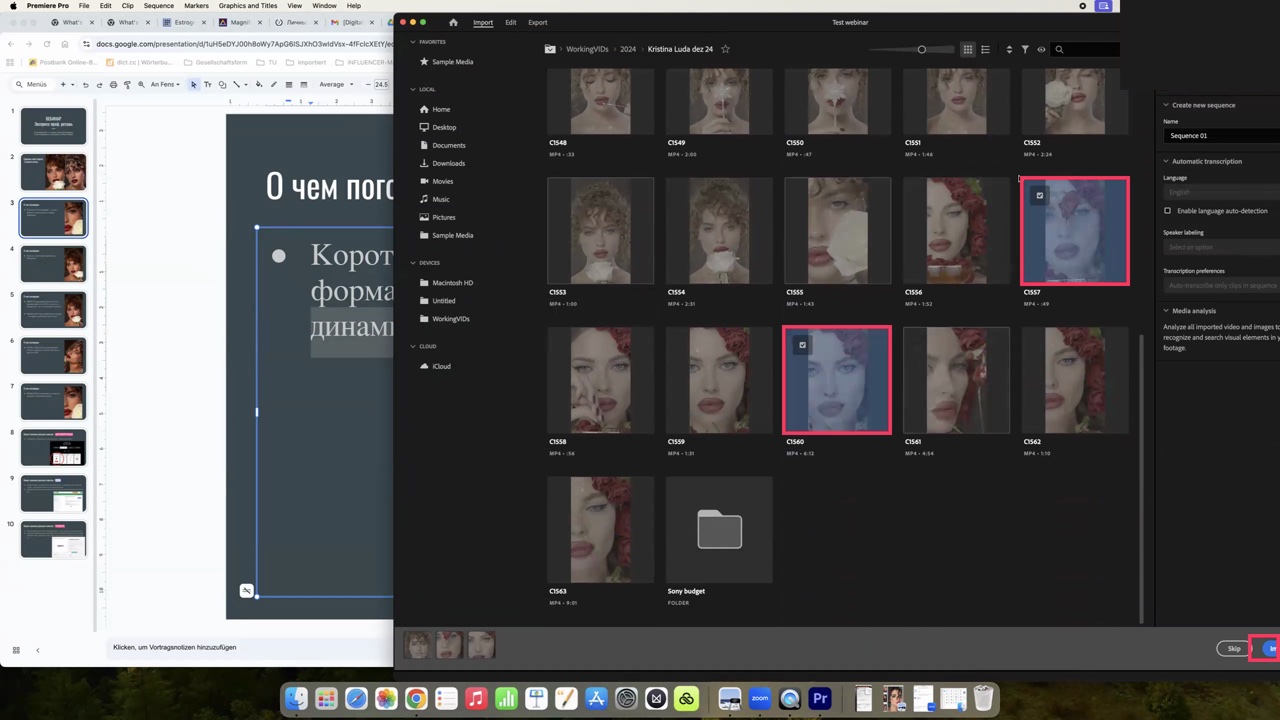Enable language auto-detection checkbox
The height and width of the screenshot is (720, 1280).
pyautogui.click(x=1167, y=211)
